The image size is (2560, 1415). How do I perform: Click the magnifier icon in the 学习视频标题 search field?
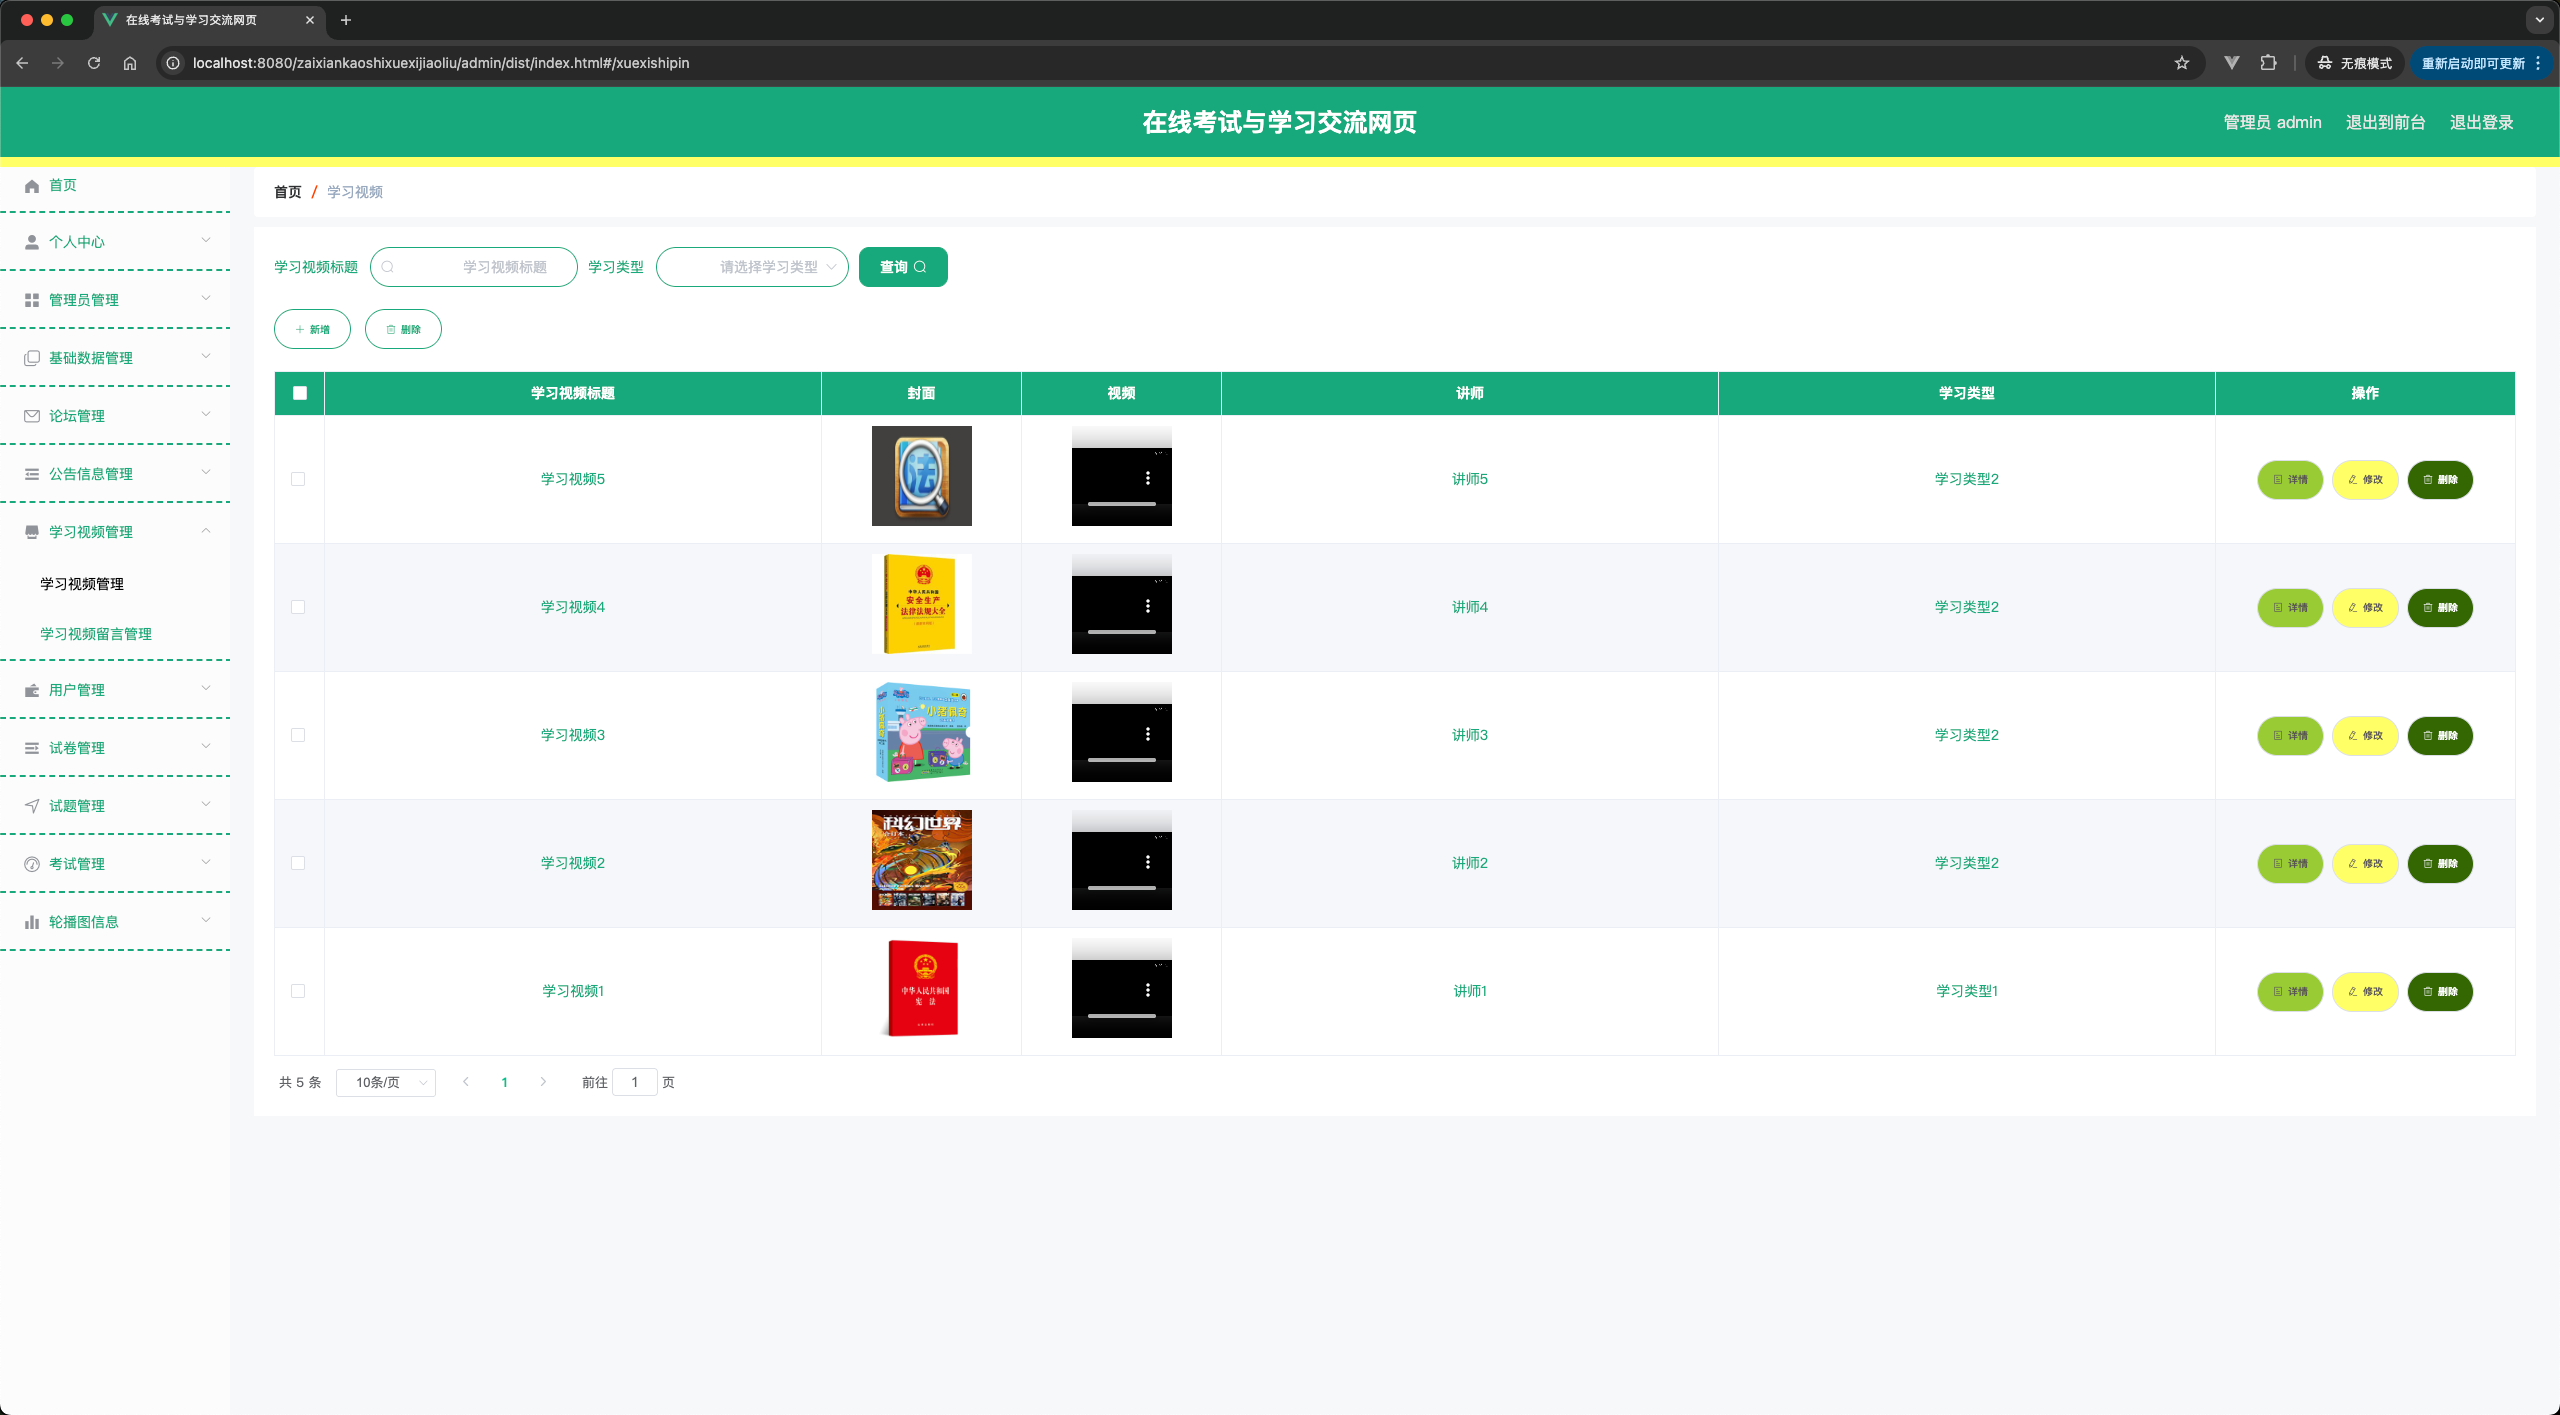pyautogui.click(x=388, y=267)
